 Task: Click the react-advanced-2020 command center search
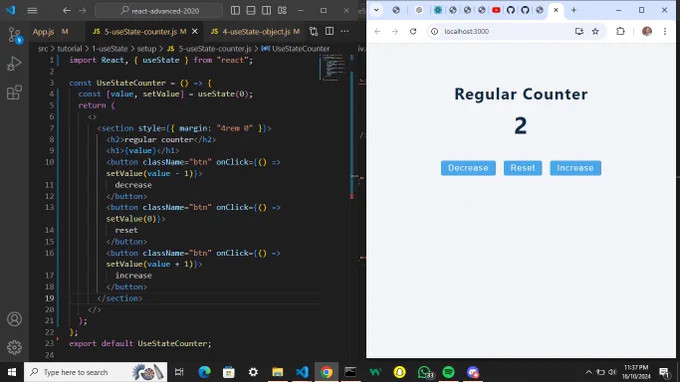tap(159, 10)
